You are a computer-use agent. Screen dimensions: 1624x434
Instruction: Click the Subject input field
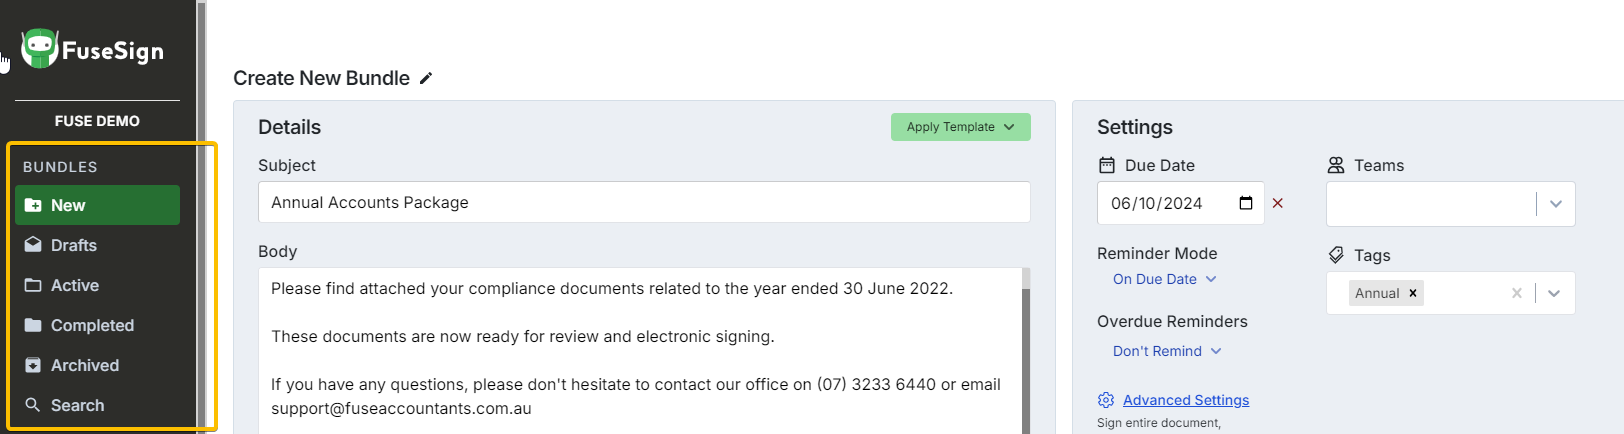click(644, 202)
